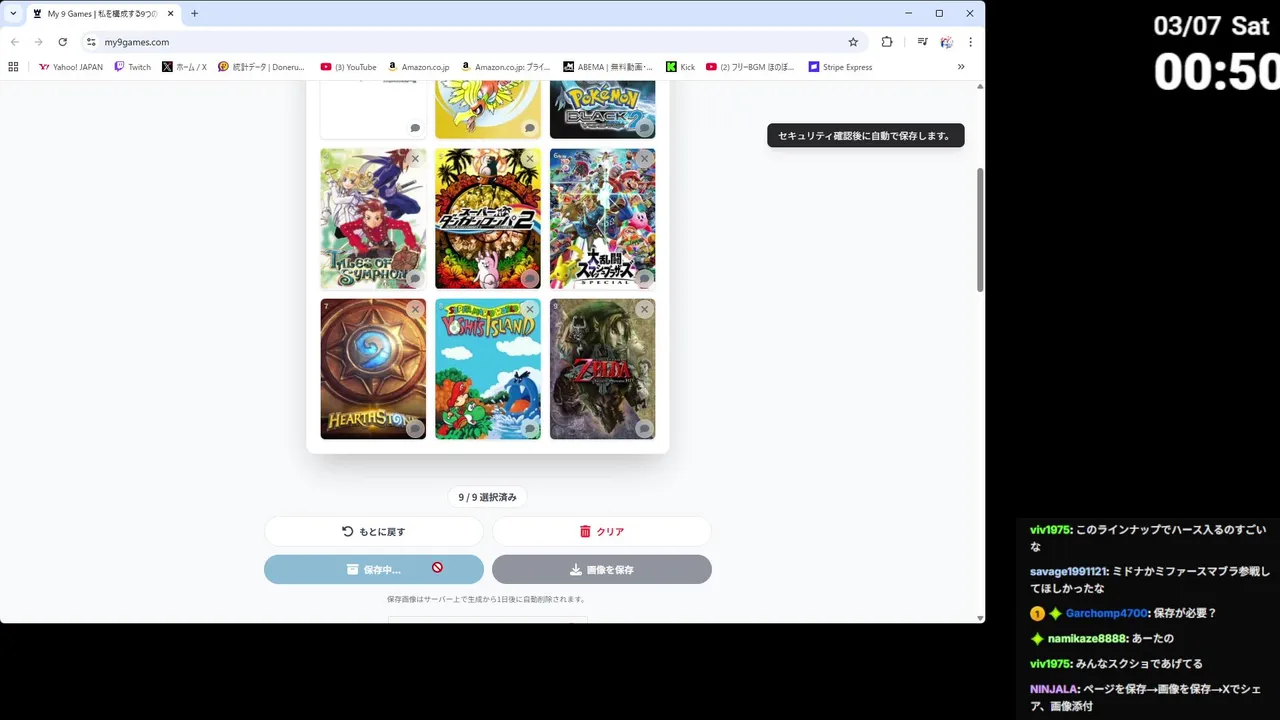Open Twitch bookmark
Image resolution: width=1280 pixels, height=720 pixels.
pos(132,67)
